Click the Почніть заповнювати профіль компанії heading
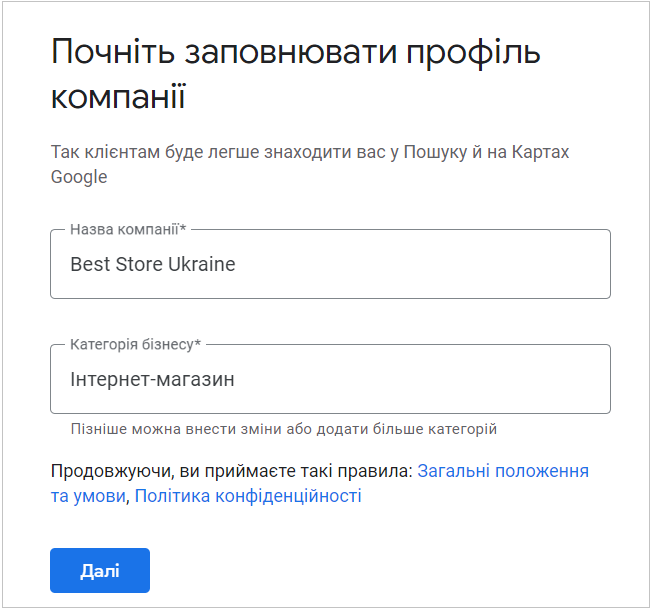This screenshot has width=653, height=612. 295,75
